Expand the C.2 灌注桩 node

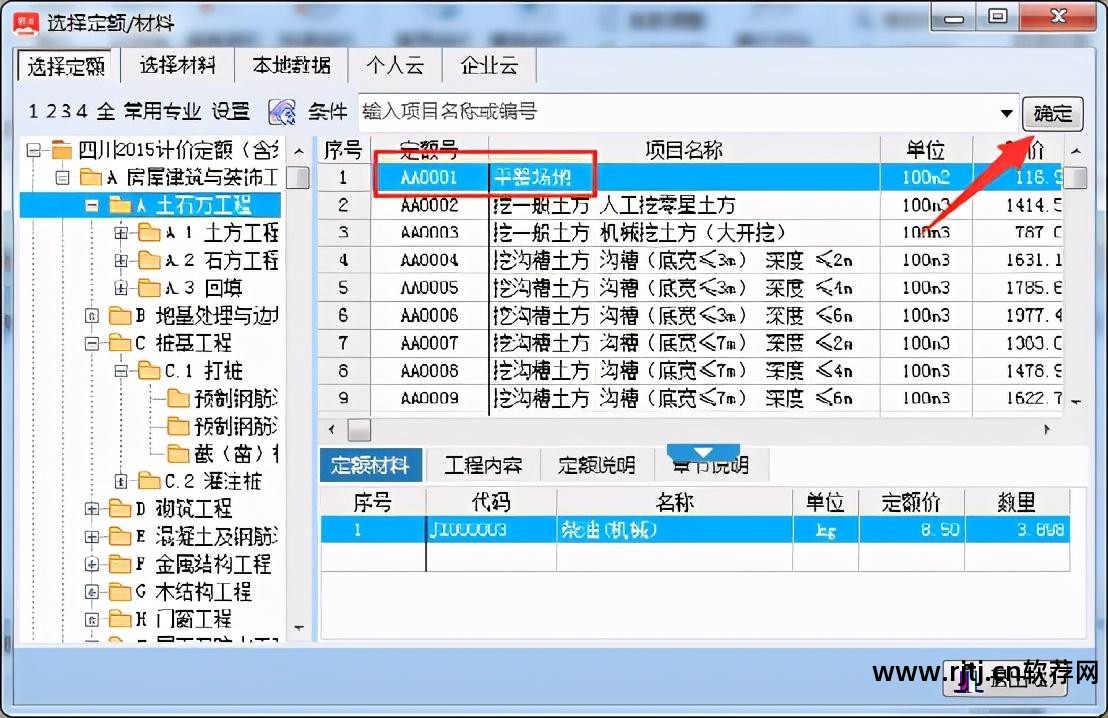(121, 482)
